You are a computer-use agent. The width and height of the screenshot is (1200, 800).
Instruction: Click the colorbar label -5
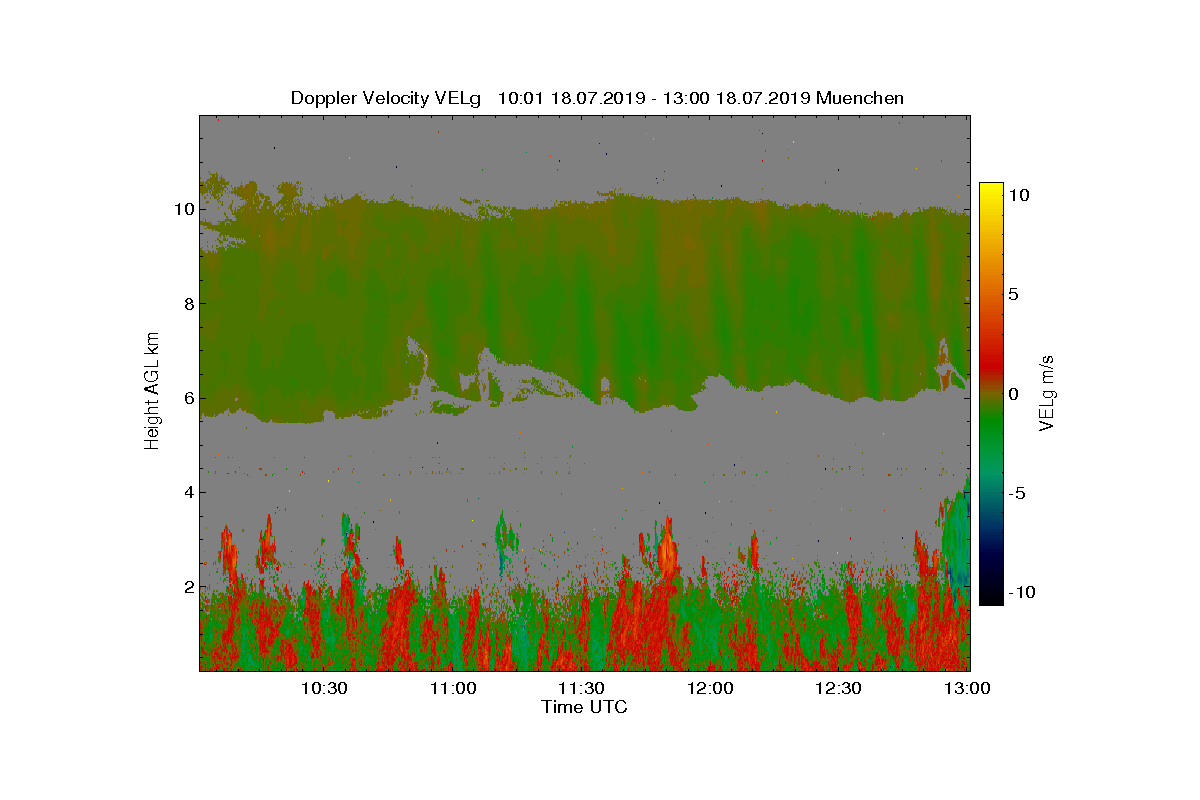[1016, 493]
